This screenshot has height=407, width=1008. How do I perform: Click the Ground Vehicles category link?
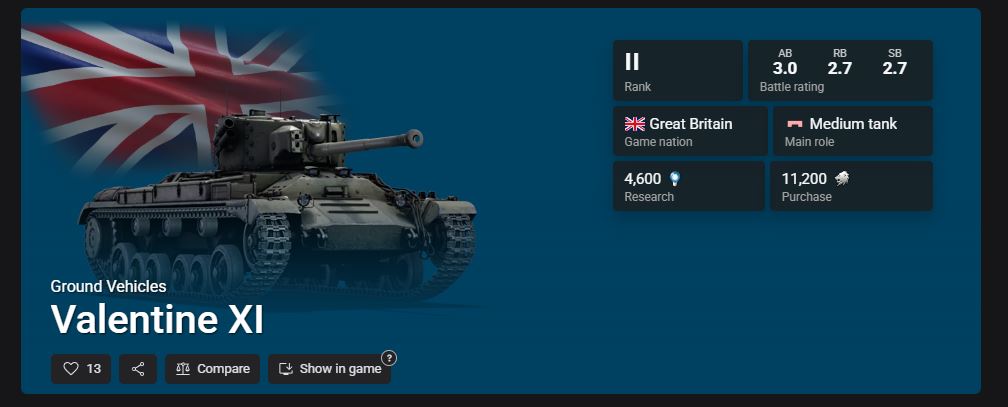point(109,286)
